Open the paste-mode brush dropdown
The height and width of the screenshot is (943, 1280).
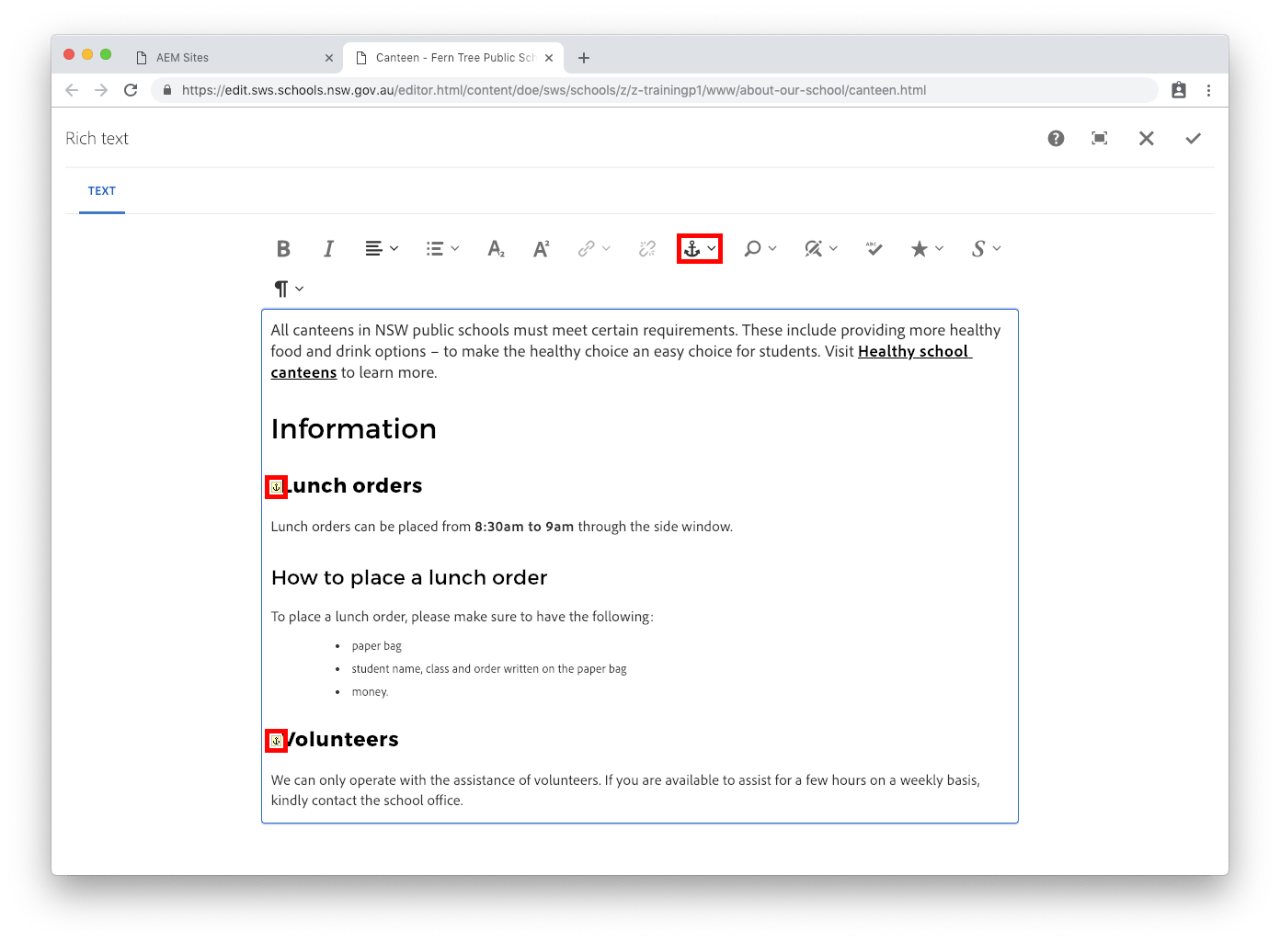coord(821,249)
